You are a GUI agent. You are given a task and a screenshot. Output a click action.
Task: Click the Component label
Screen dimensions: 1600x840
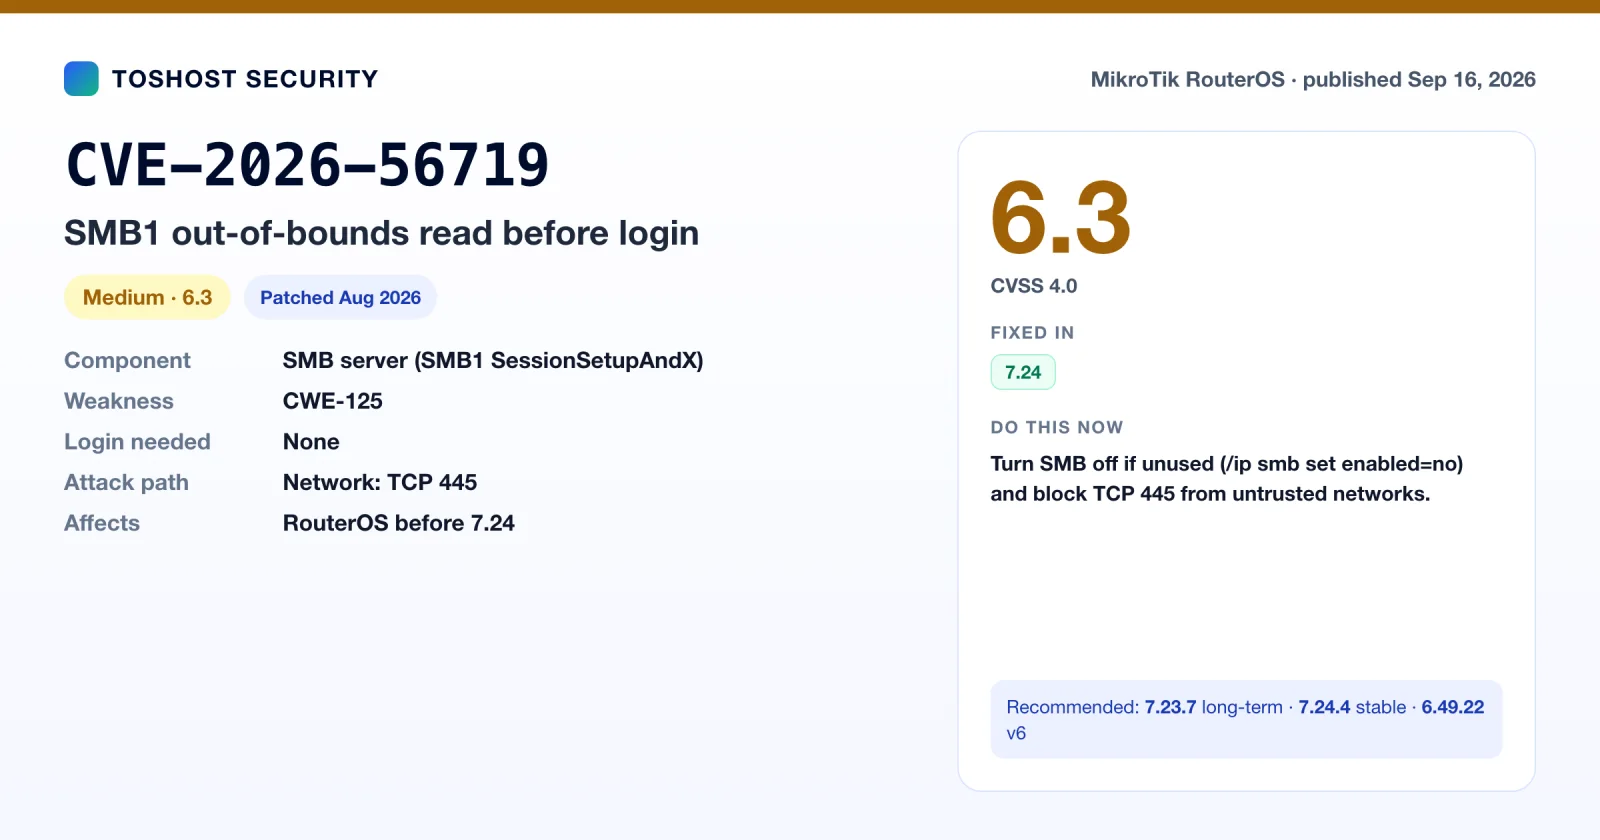pyautogui.click(x=127, y=360)
